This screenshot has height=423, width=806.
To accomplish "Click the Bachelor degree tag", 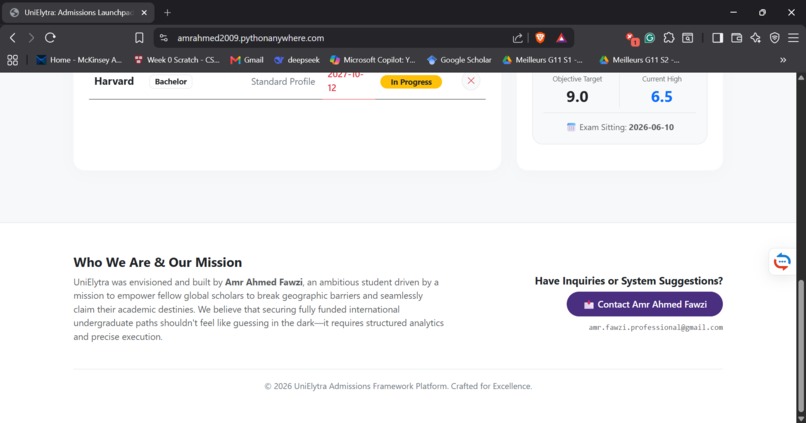I will point(171,82).
